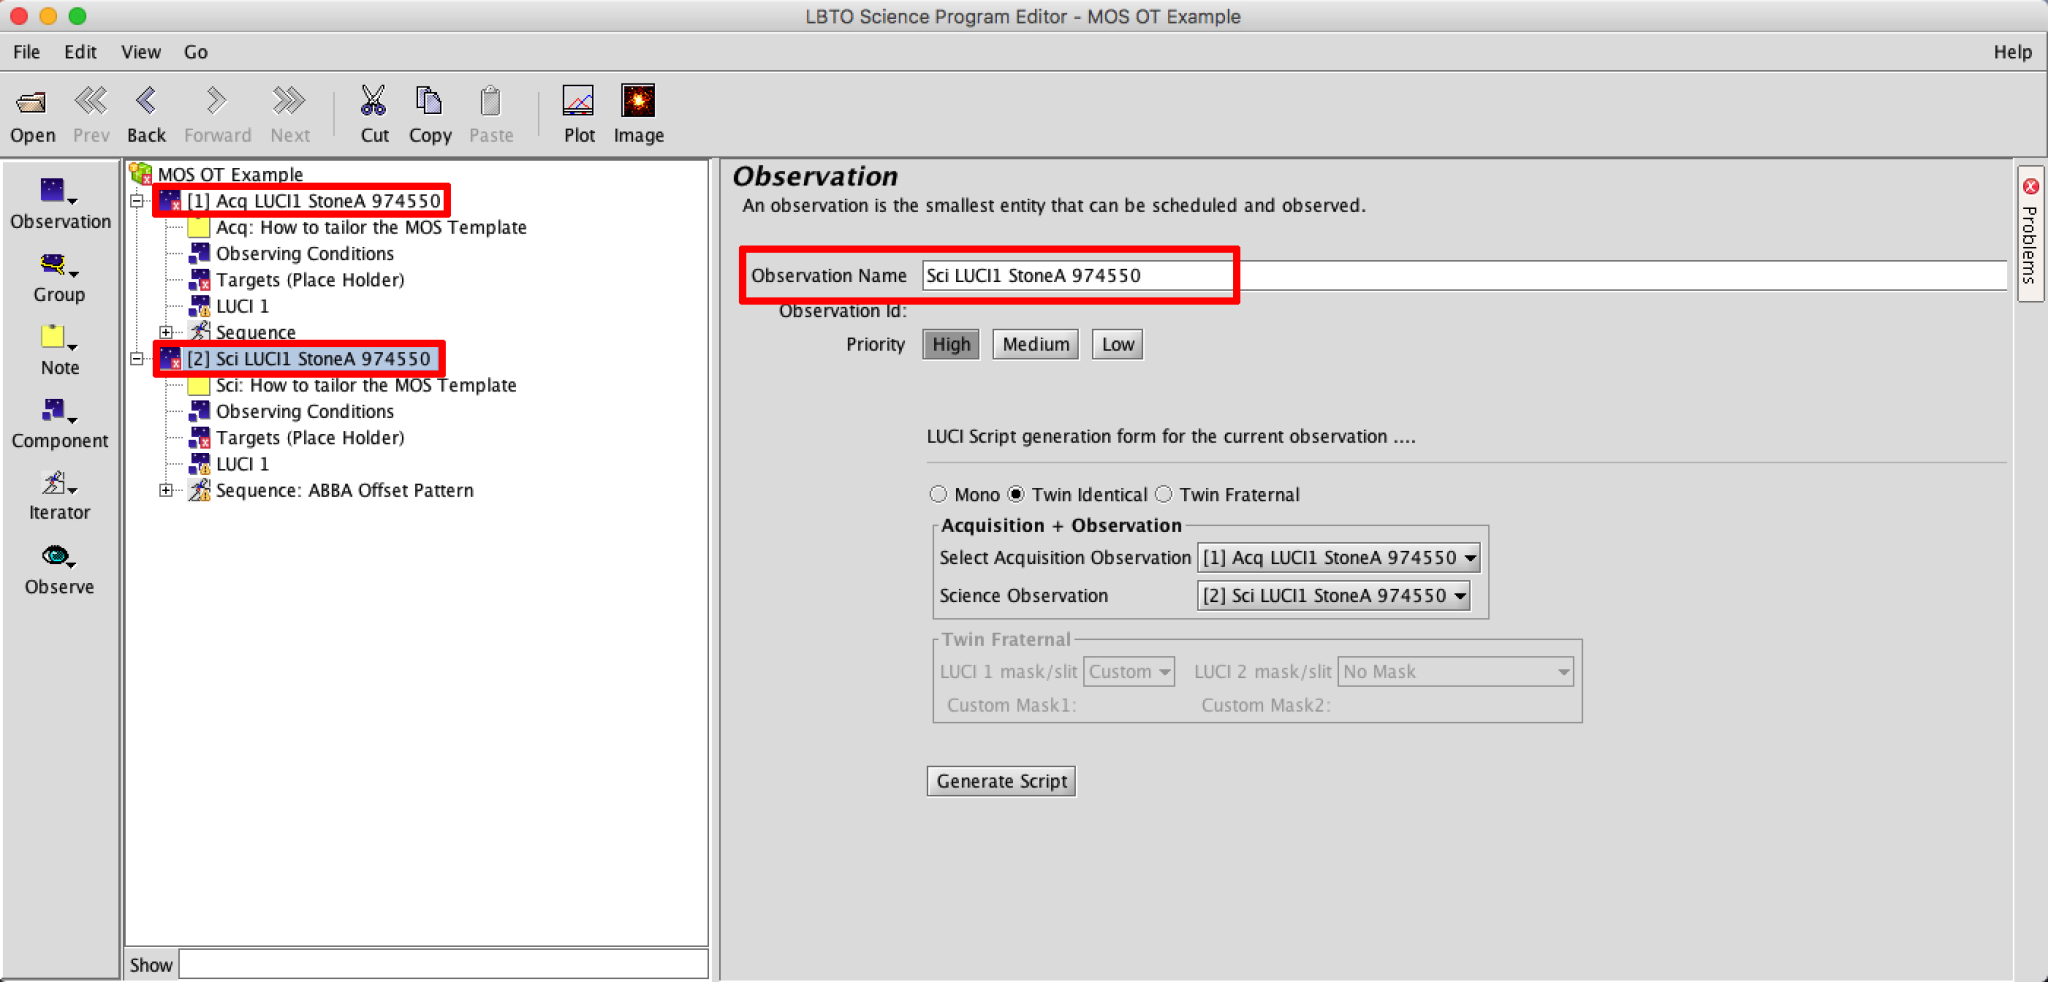Select Observing Conditions under Acq observation
The width and height of the screenshot is (2048, 982).
click(305, 254)
